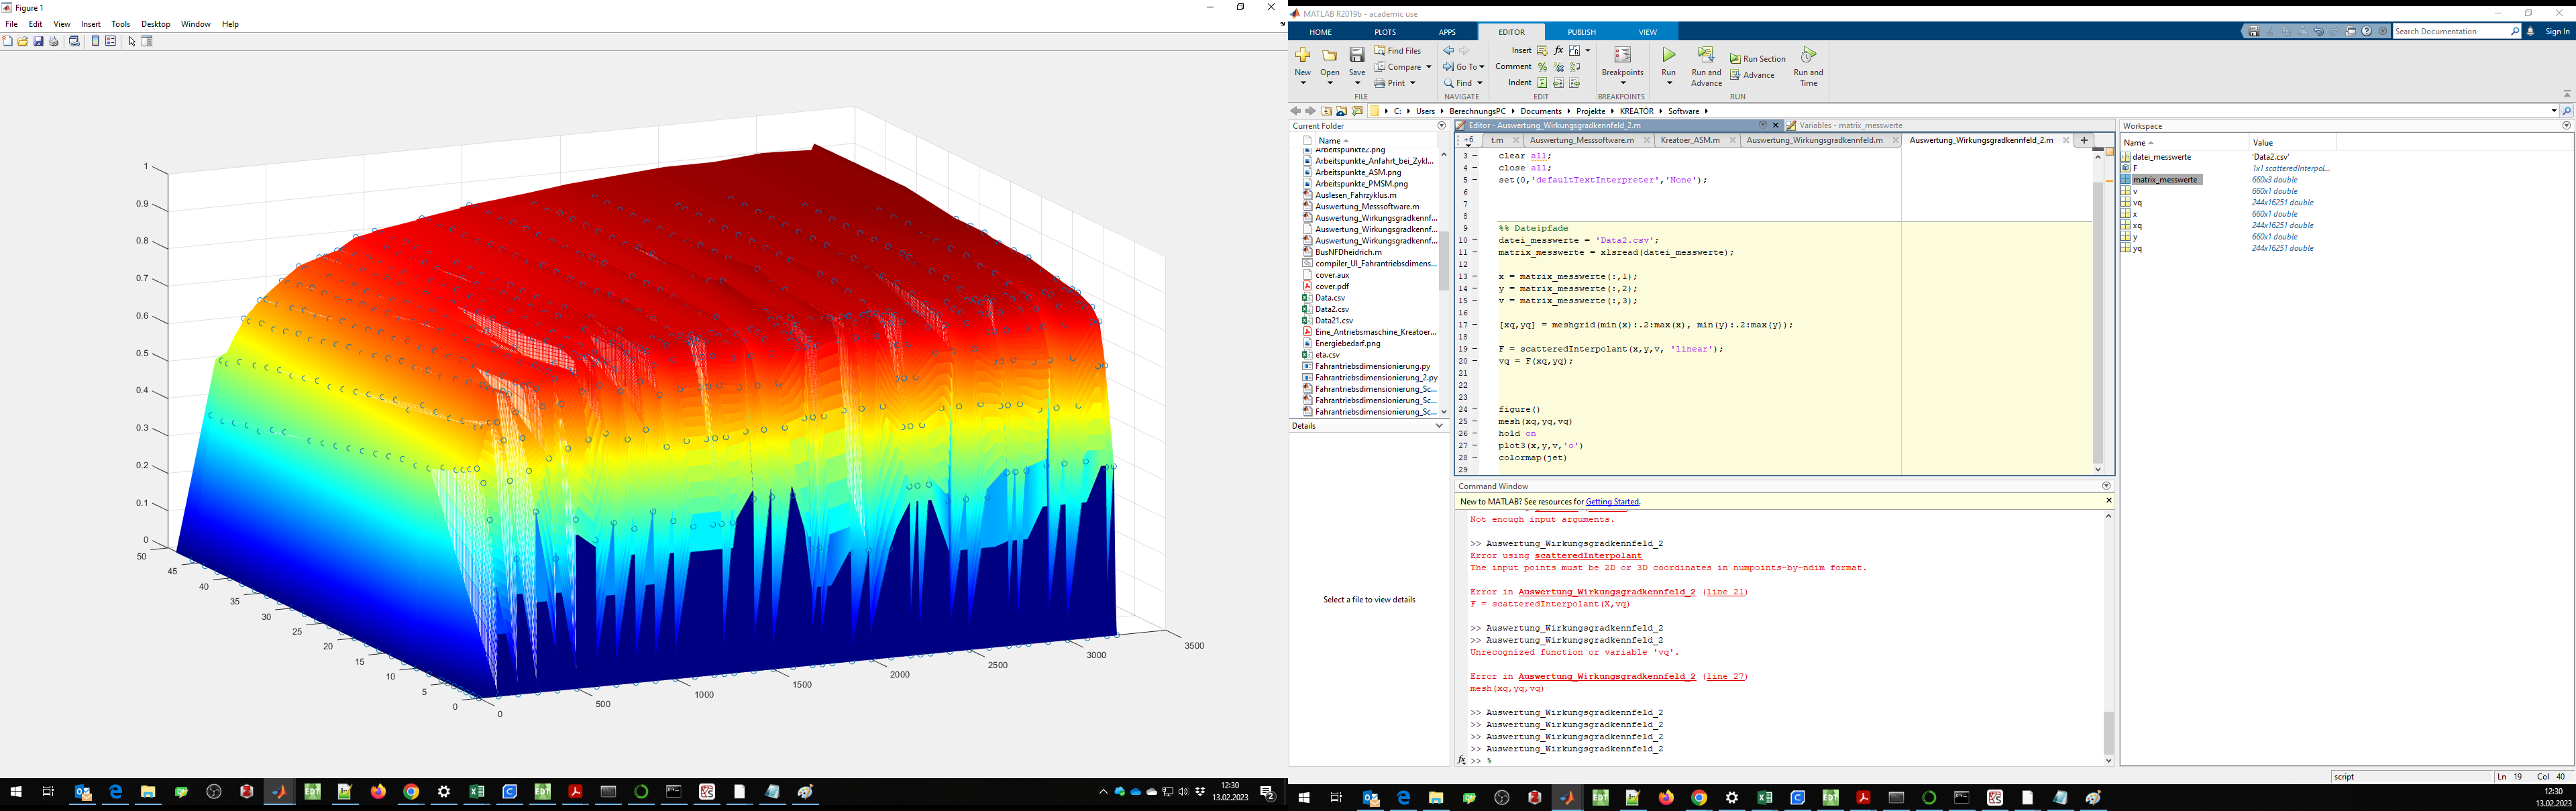Click the Search Documentation field
Screen dimensions: 2576x811
point(2450,31)
